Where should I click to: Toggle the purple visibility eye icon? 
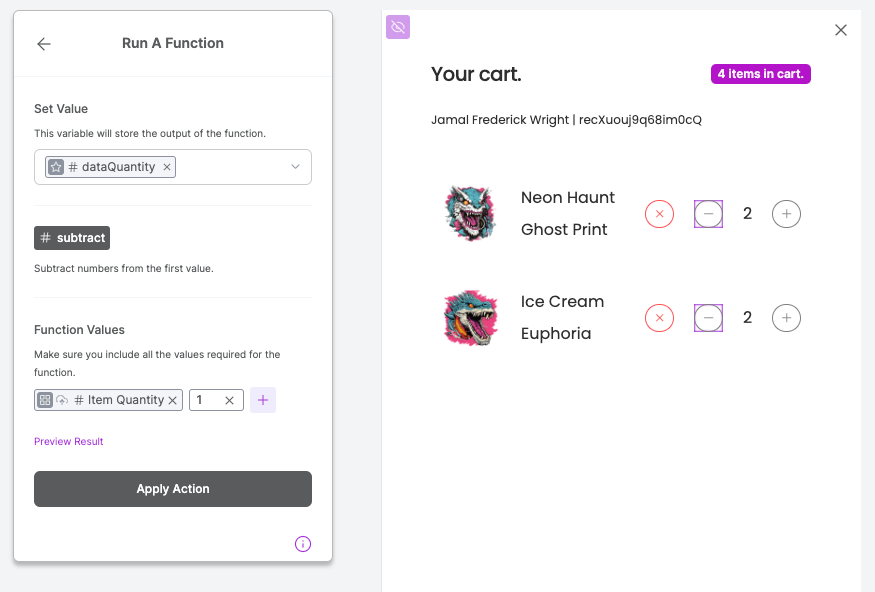[x=398, y=27]
